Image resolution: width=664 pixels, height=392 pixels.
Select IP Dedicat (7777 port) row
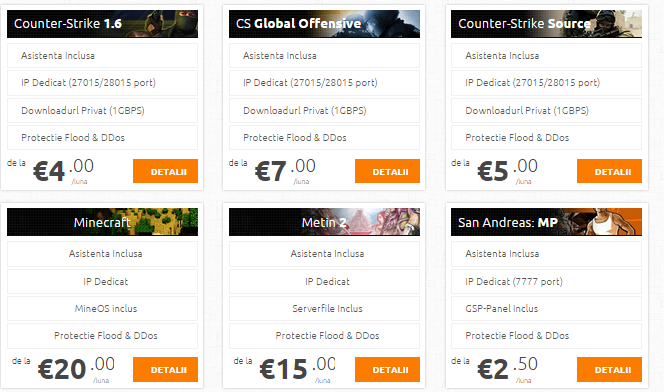(x=546, y=282)
